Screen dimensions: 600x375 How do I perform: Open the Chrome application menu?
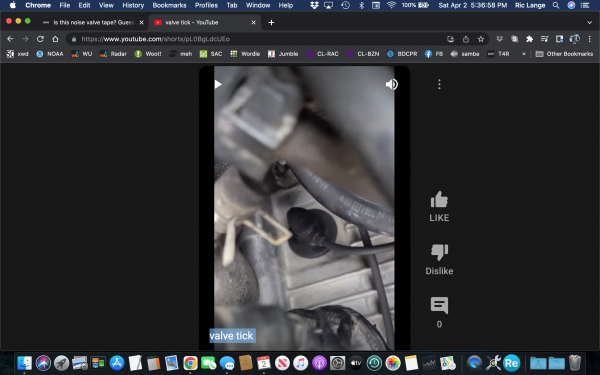38,5
